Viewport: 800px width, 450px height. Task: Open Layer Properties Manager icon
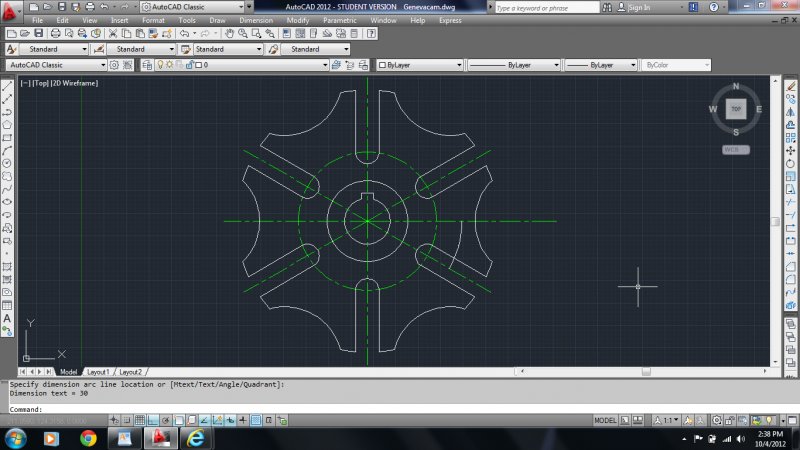147,65
